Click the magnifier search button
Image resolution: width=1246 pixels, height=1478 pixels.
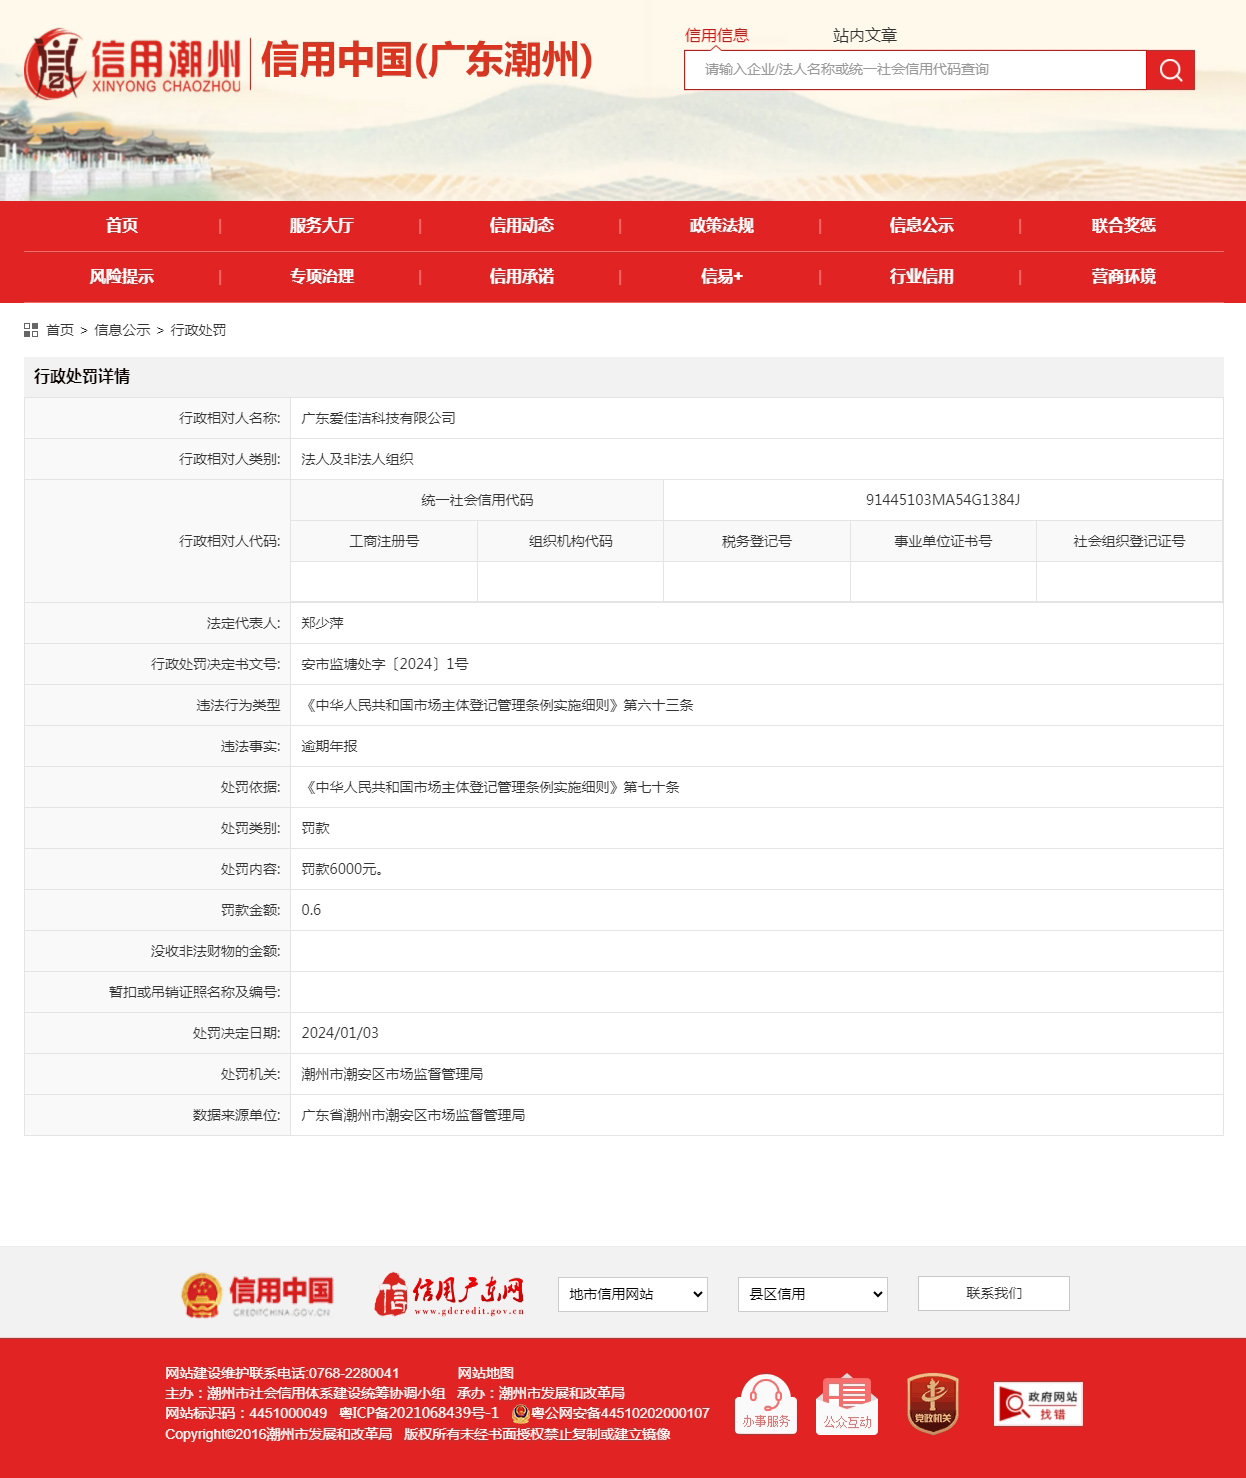(x=1170, y=70)
